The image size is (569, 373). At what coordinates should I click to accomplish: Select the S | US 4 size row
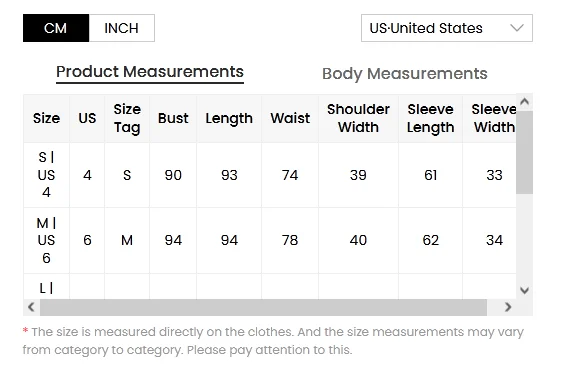click(x=270, y=175)
